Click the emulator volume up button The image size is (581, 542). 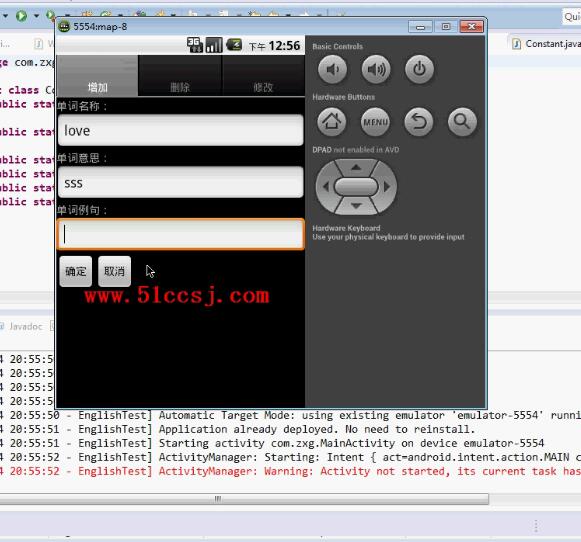click(376, 69)
